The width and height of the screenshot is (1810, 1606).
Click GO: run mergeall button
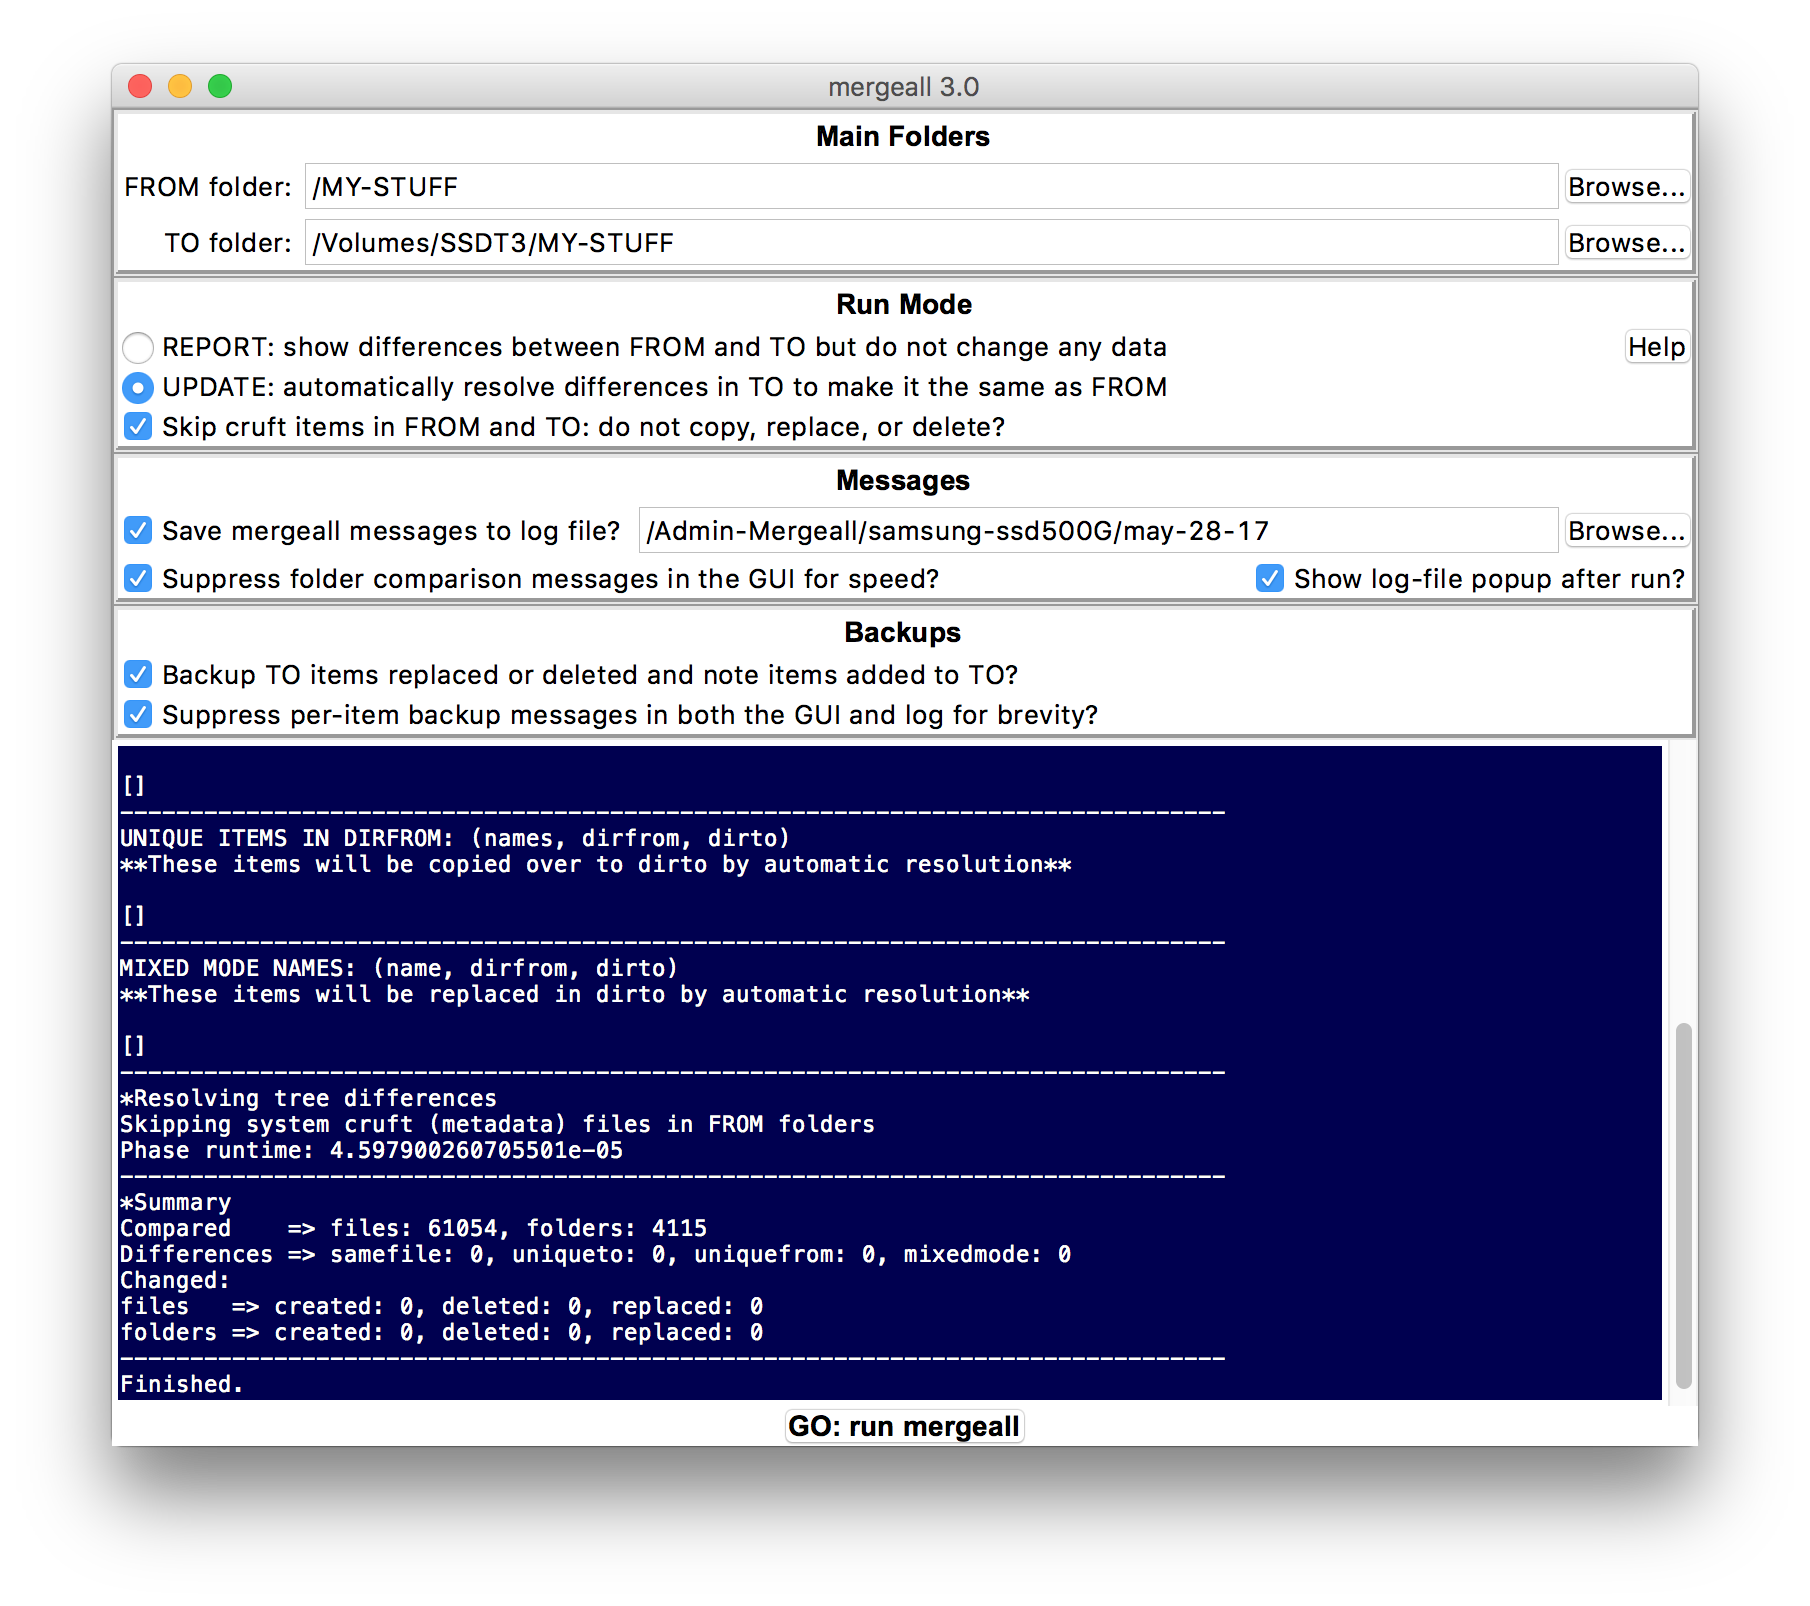point(904,1426)
